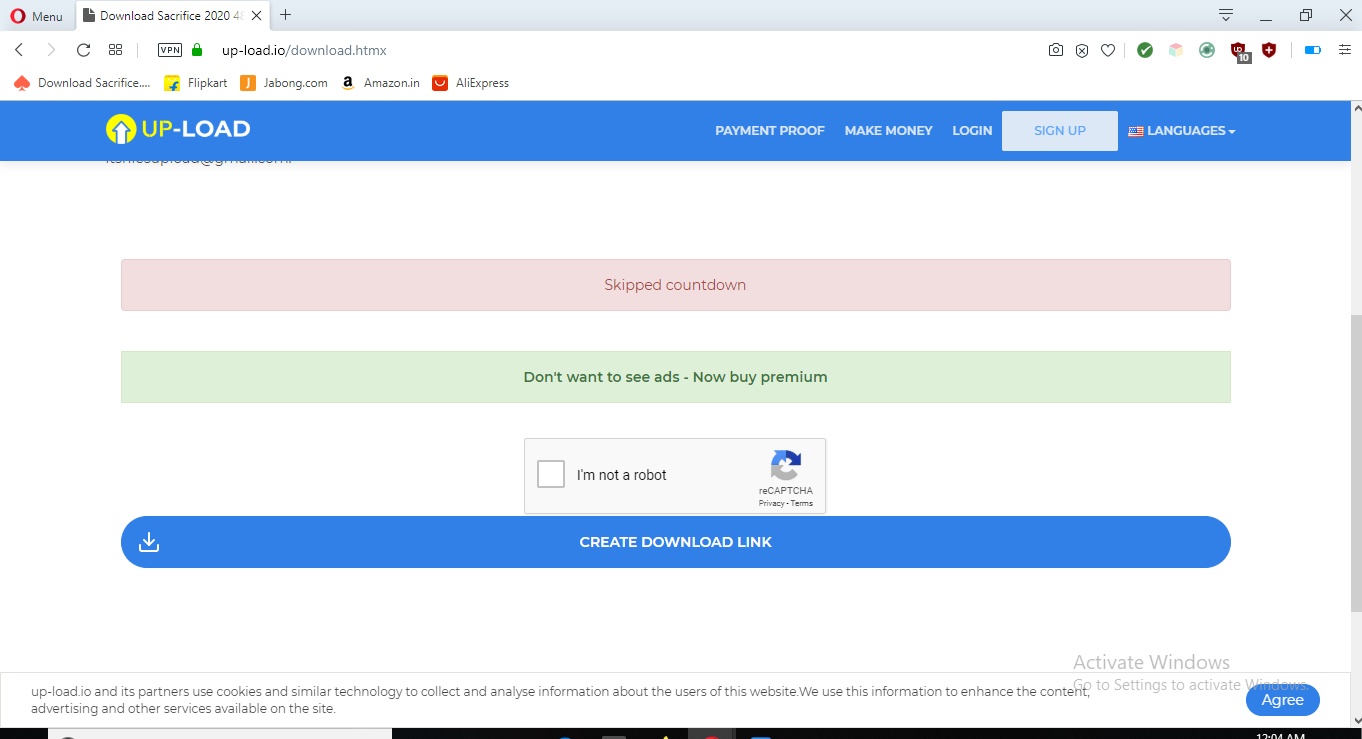The width and height of the screenshot is (1362, 739).
Task: Open the shield-block extension icon
Action: coord(1082,49)
